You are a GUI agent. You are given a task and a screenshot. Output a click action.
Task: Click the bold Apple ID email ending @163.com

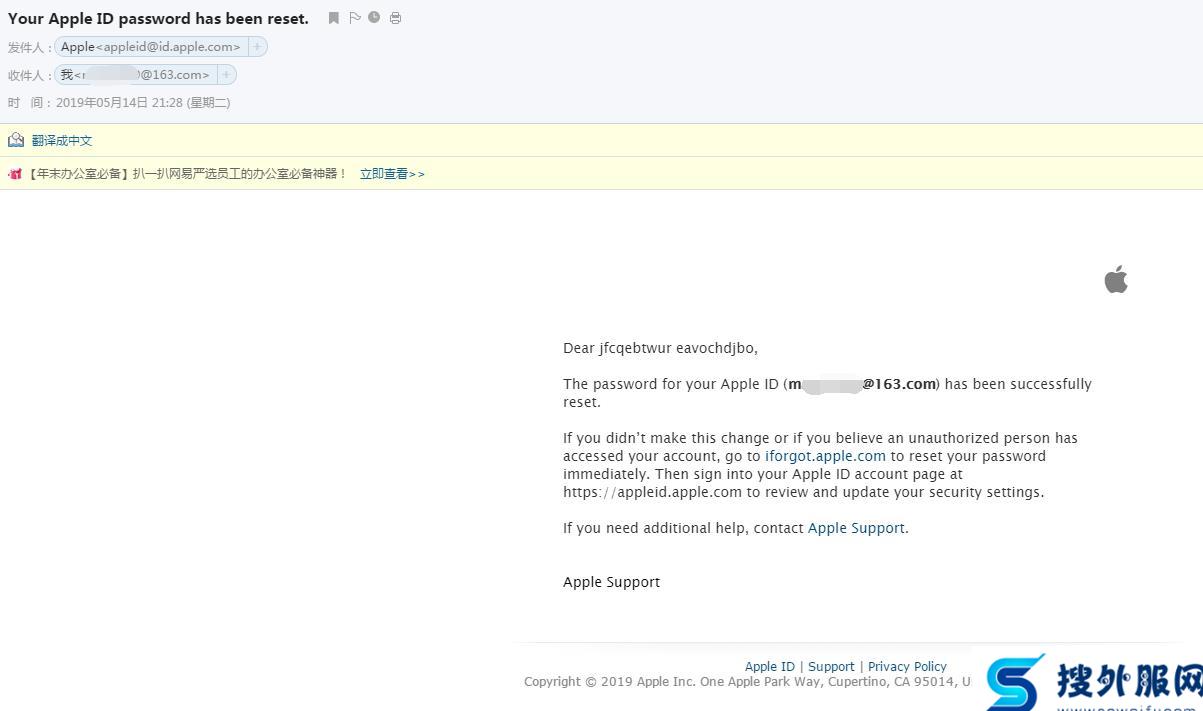click(862, 384)
